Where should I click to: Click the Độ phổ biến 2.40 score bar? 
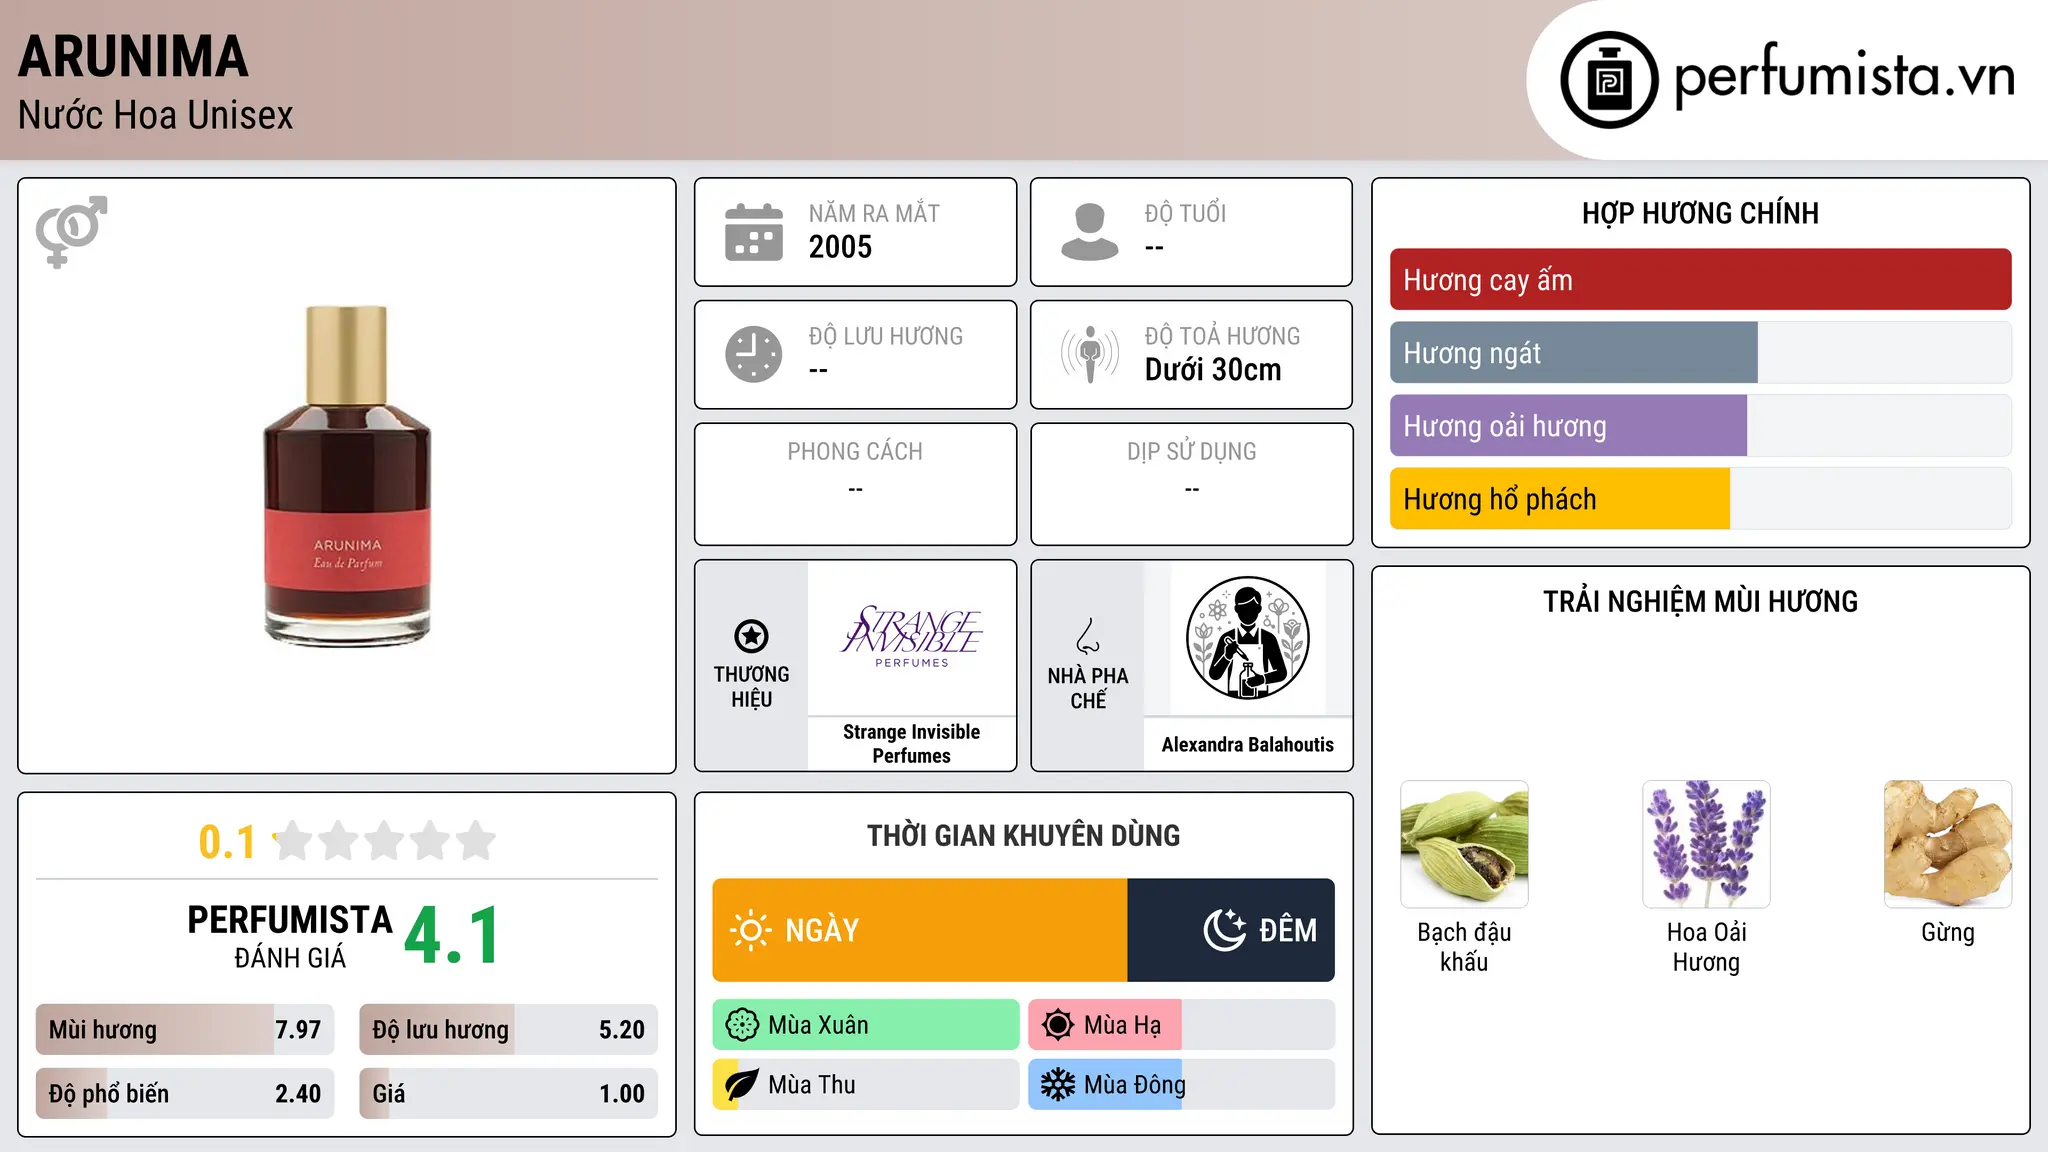pos(185,1094)
